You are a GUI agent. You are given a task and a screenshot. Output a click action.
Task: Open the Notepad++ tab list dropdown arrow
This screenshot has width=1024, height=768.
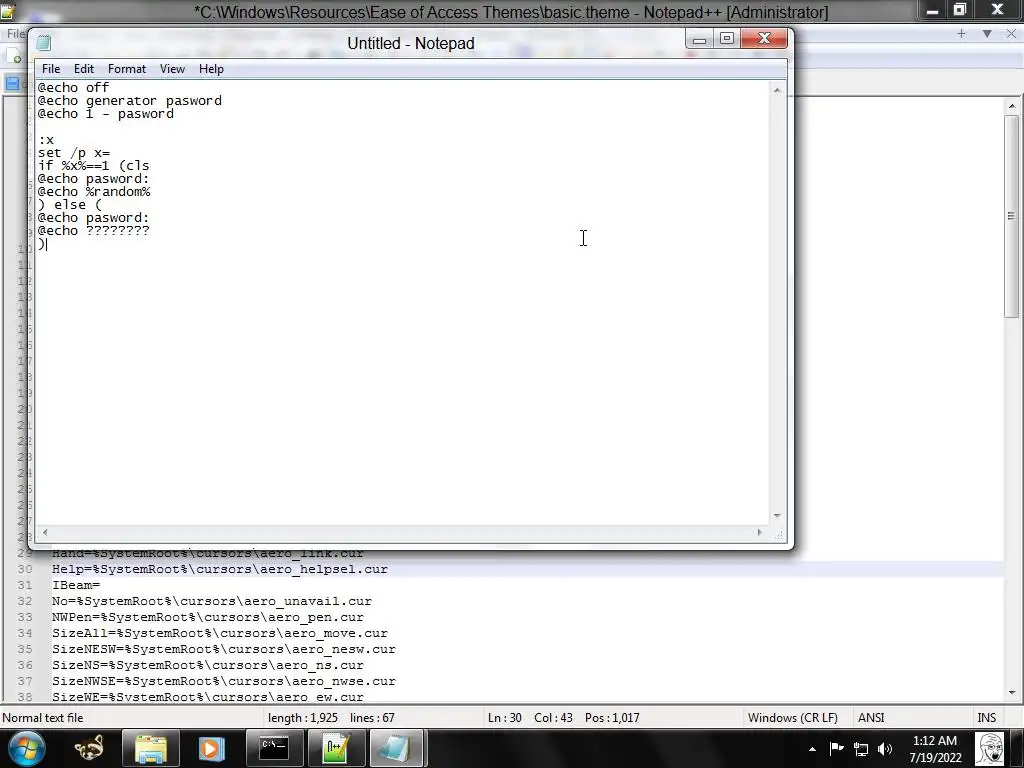tap(987, 33)
